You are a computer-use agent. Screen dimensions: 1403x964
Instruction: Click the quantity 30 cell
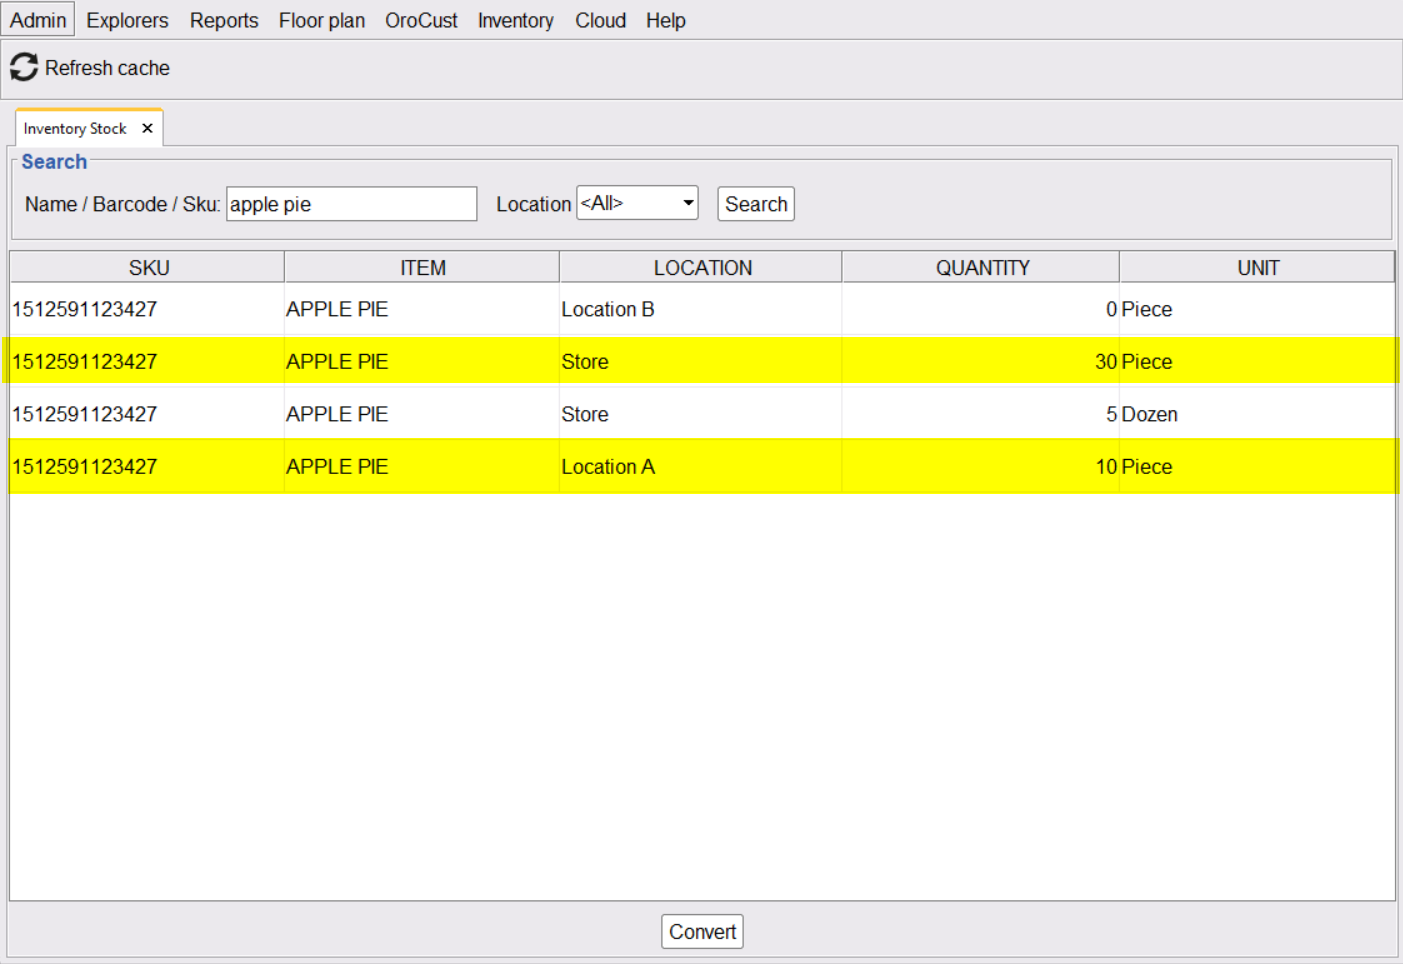(981, 361)
